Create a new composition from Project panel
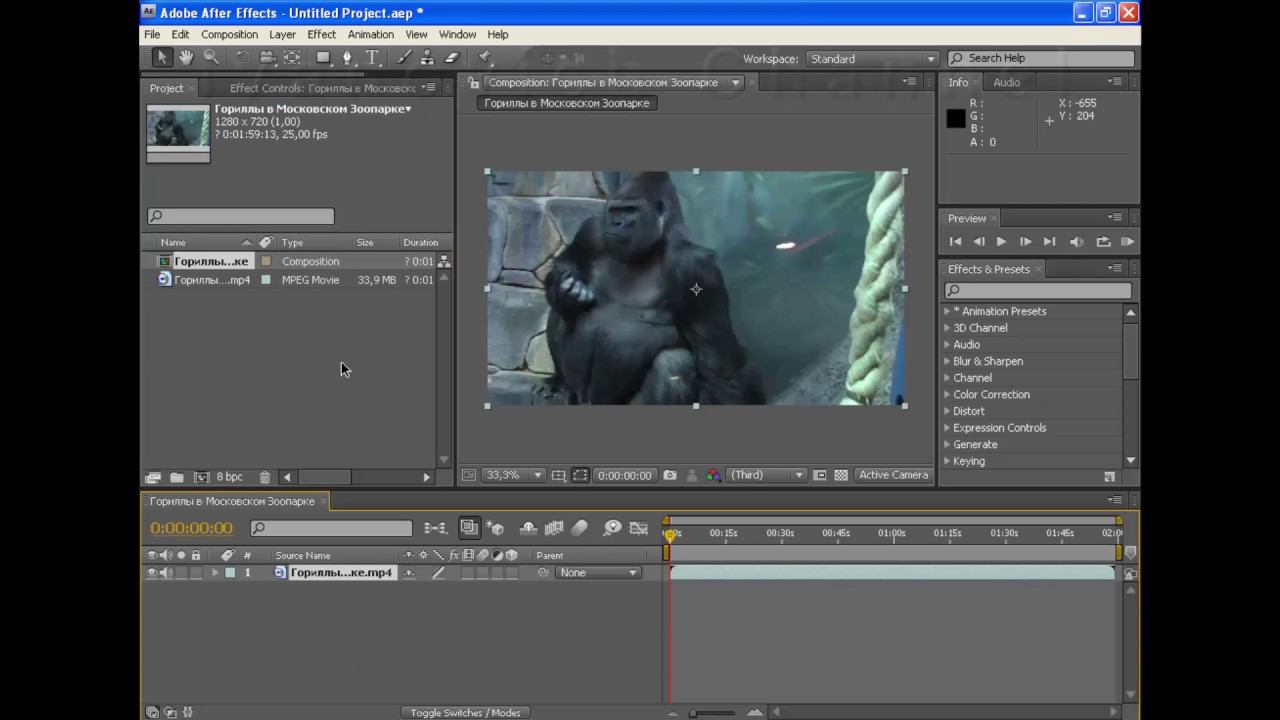 201,477
